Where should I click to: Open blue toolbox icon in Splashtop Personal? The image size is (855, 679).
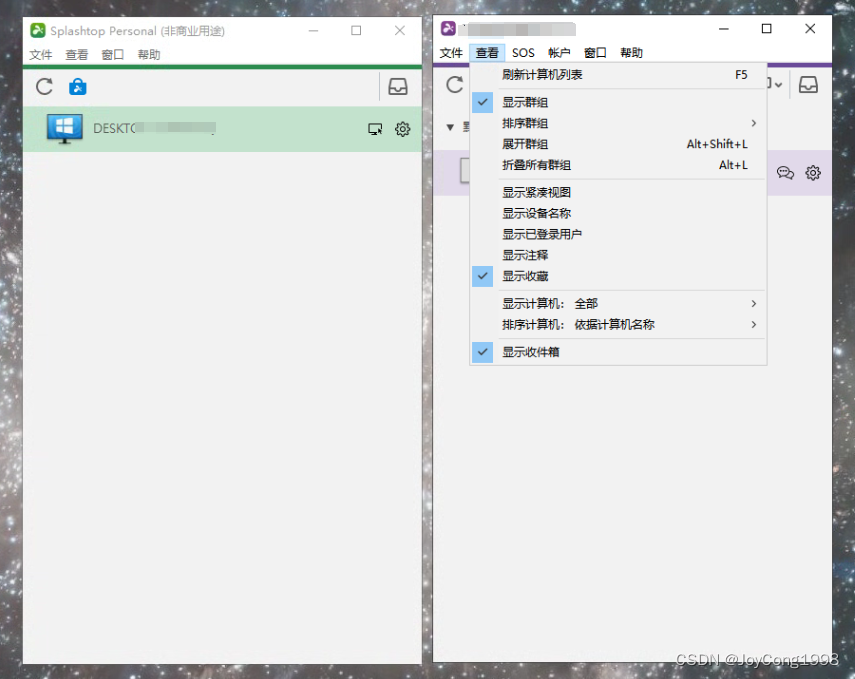77,87
